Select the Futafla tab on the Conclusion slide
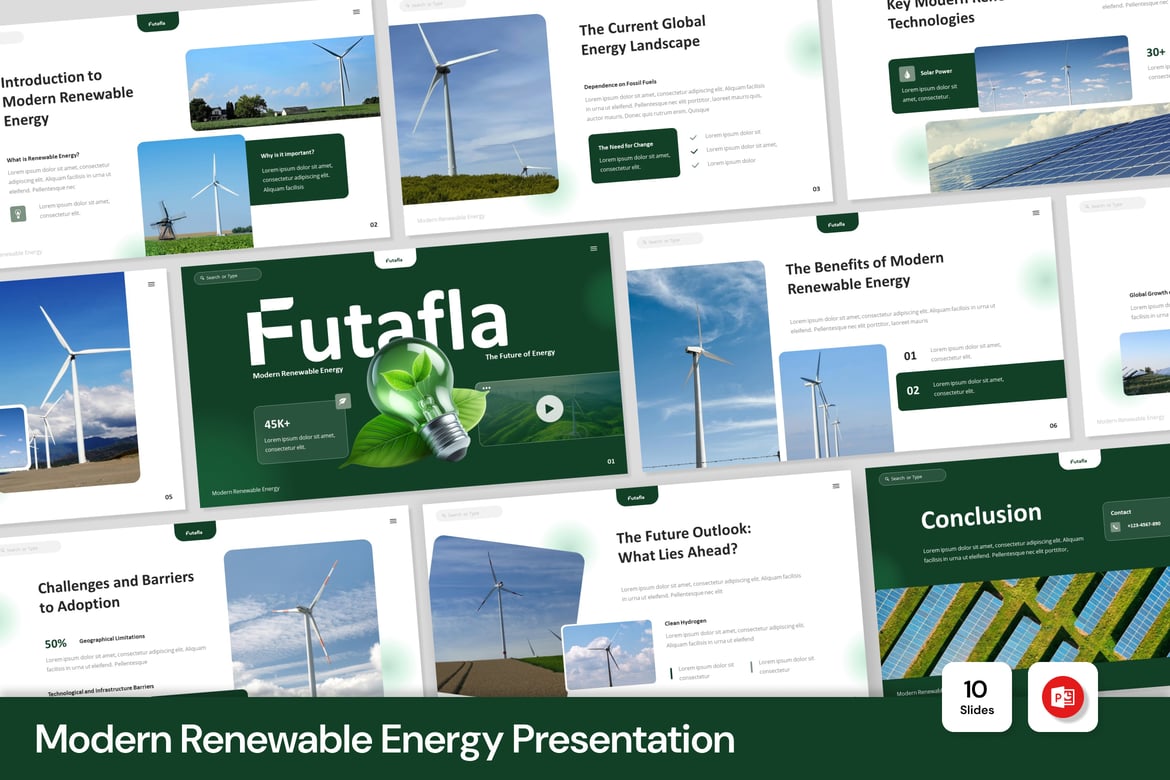The height and width of the screenshot is (780, 1170). click(x=1080, y=460)
